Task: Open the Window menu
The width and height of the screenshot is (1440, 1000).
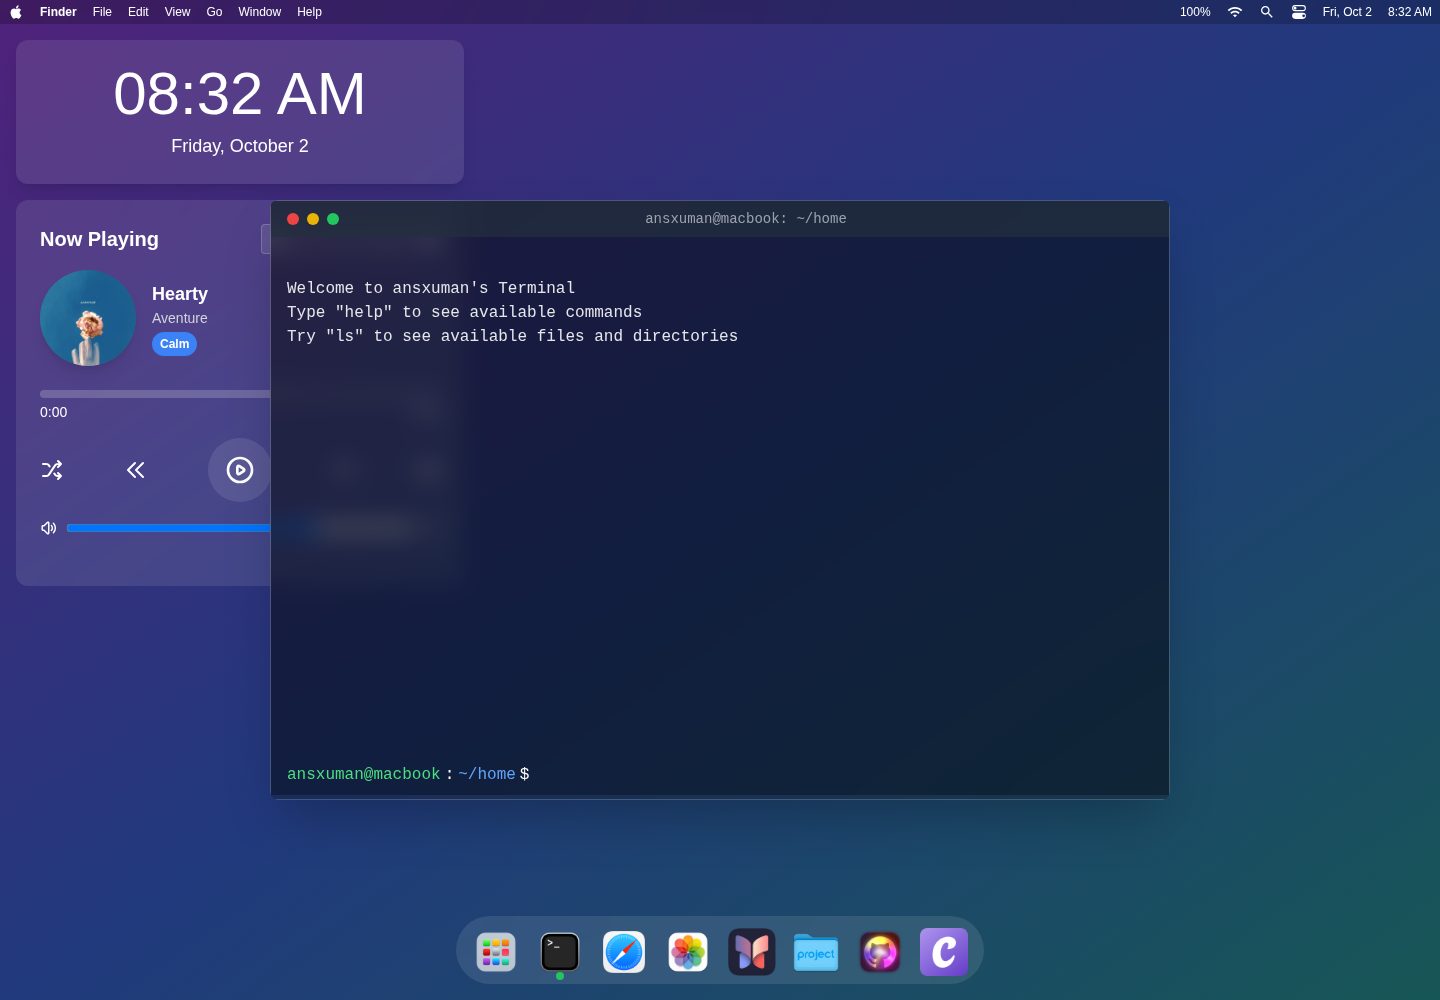Action: tap(259, 12)
